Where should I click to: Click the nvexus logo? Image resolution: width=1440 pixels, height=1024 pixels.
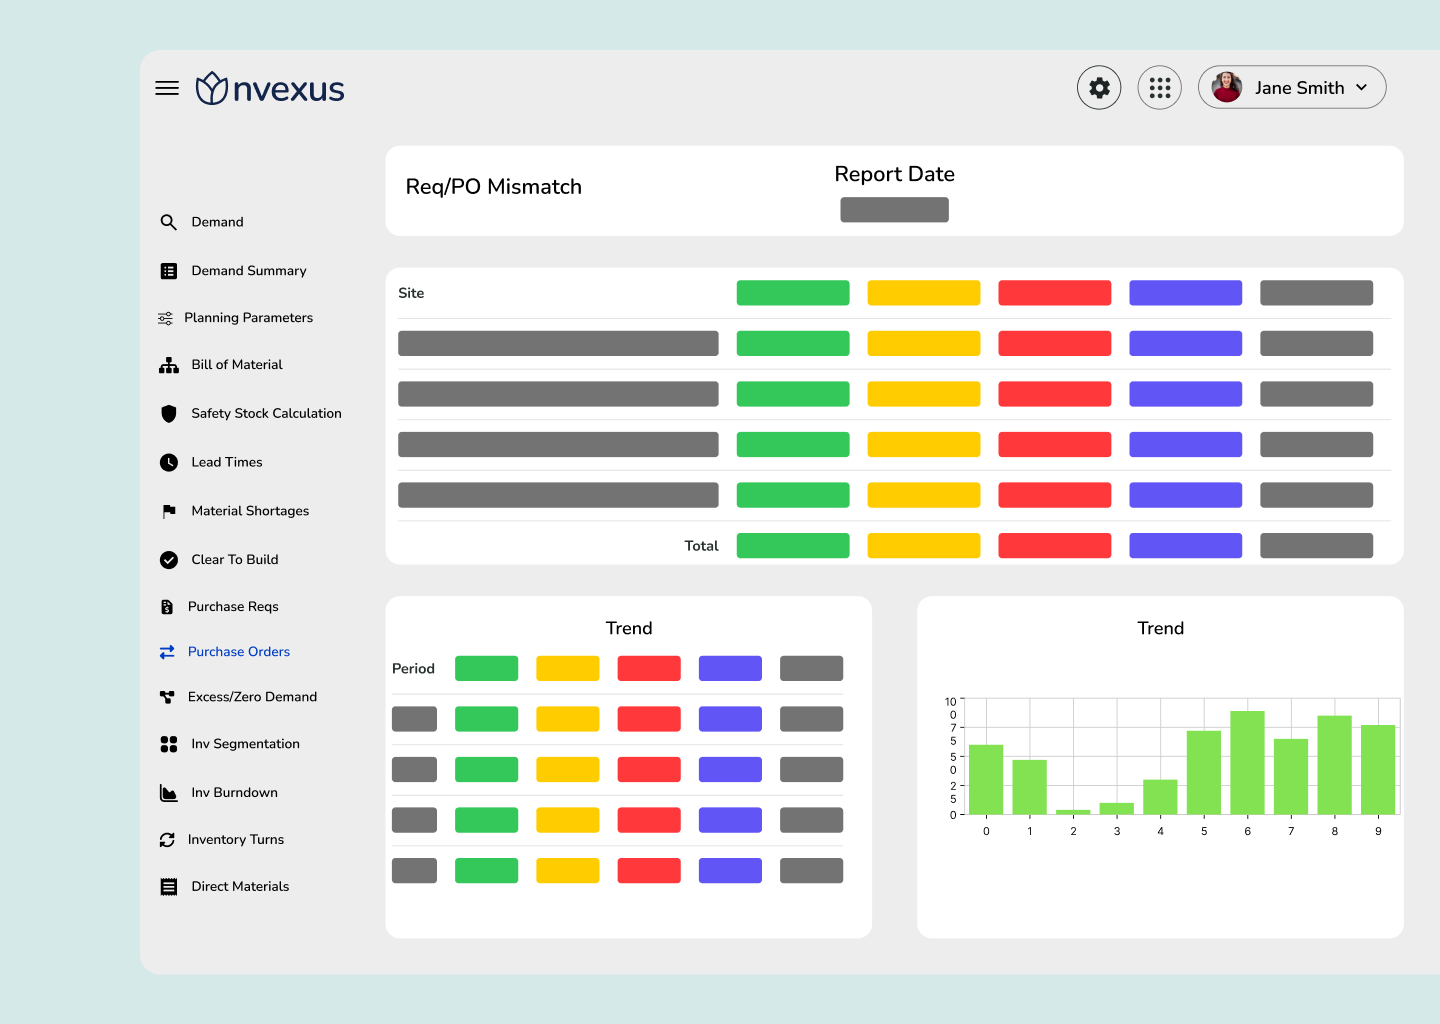(270, 88)
